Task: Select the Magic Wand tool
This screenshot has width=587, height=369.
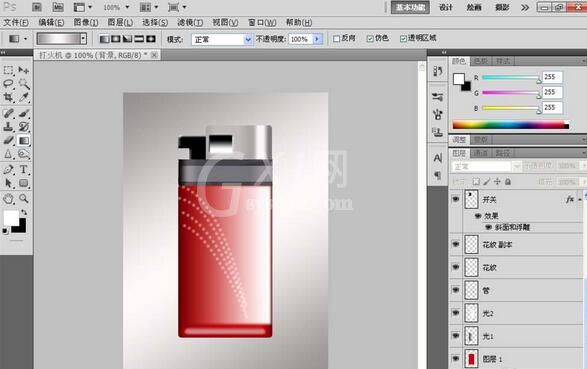Action: coord(24,84)
